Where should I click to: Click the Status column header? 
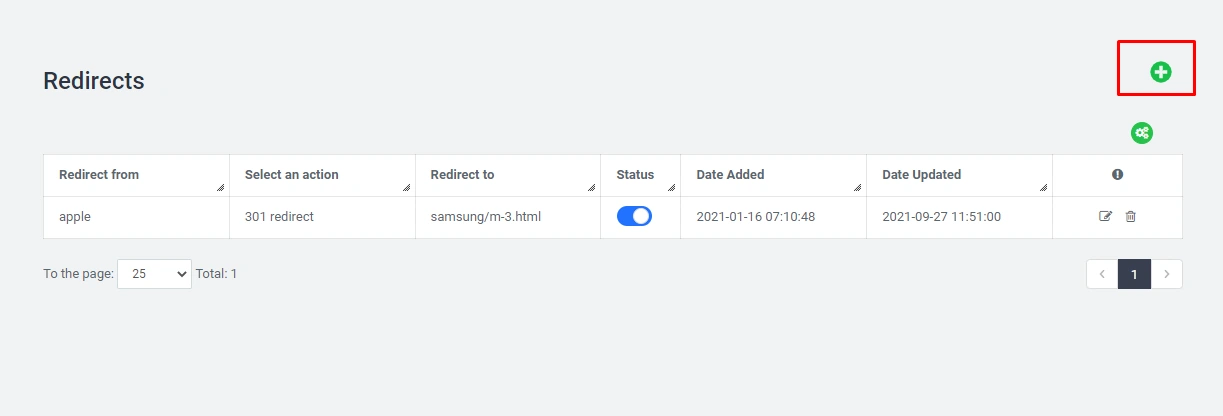coord(635,174)
